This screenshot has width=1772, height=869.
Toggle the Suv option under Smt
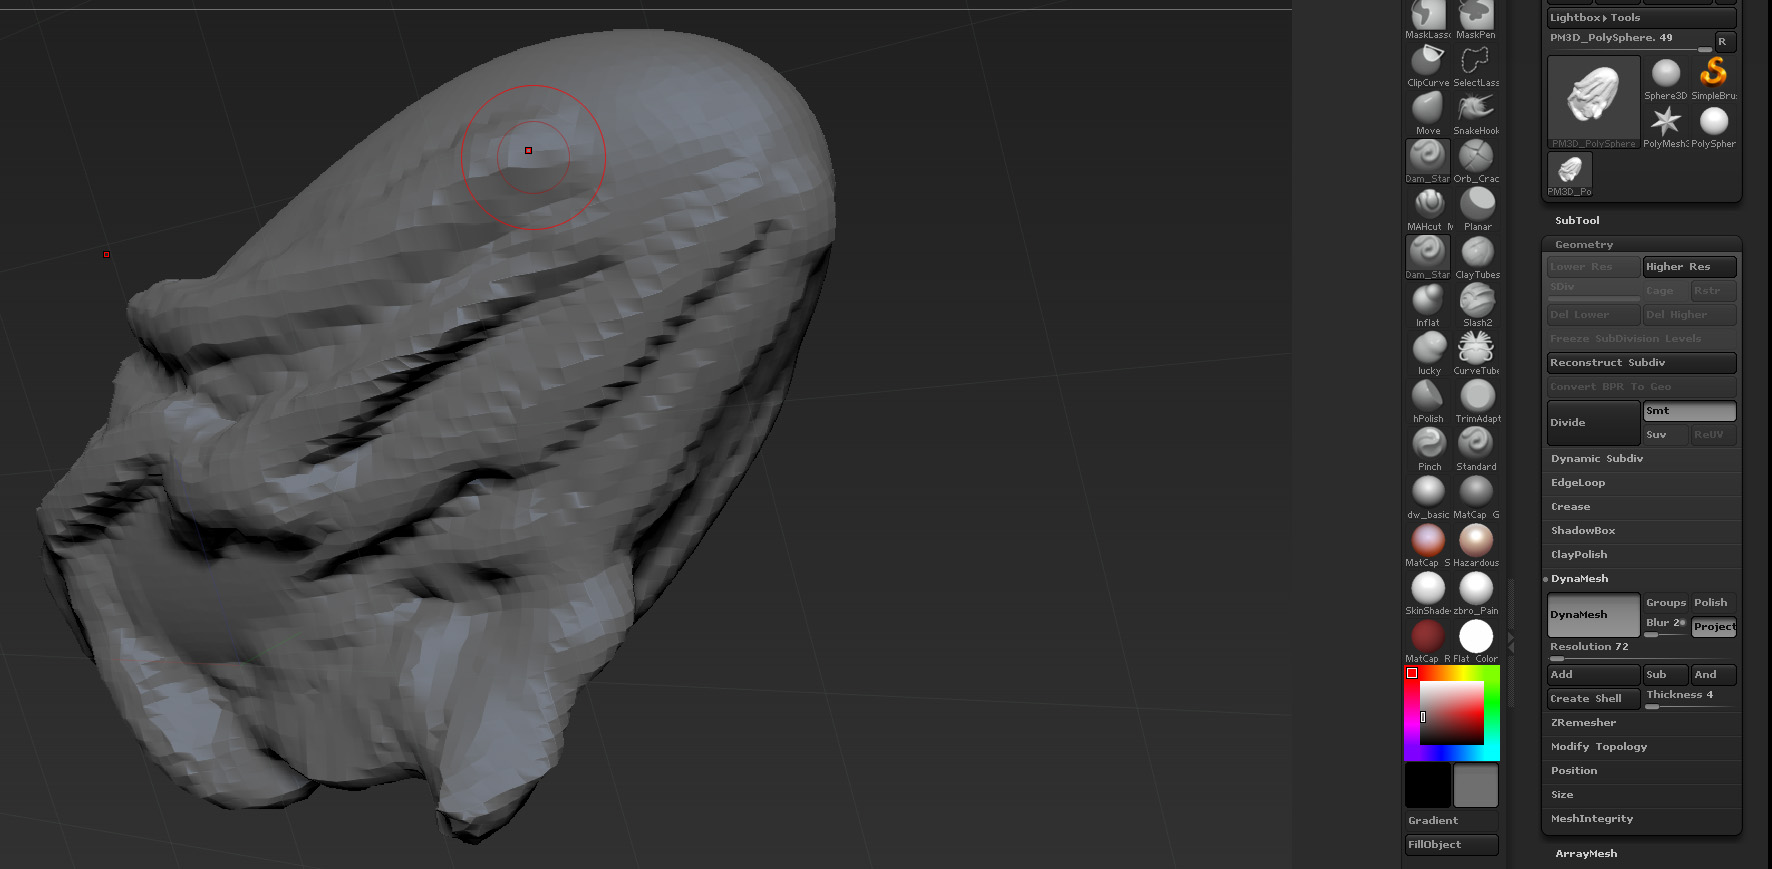click(x=1665, y=435)
